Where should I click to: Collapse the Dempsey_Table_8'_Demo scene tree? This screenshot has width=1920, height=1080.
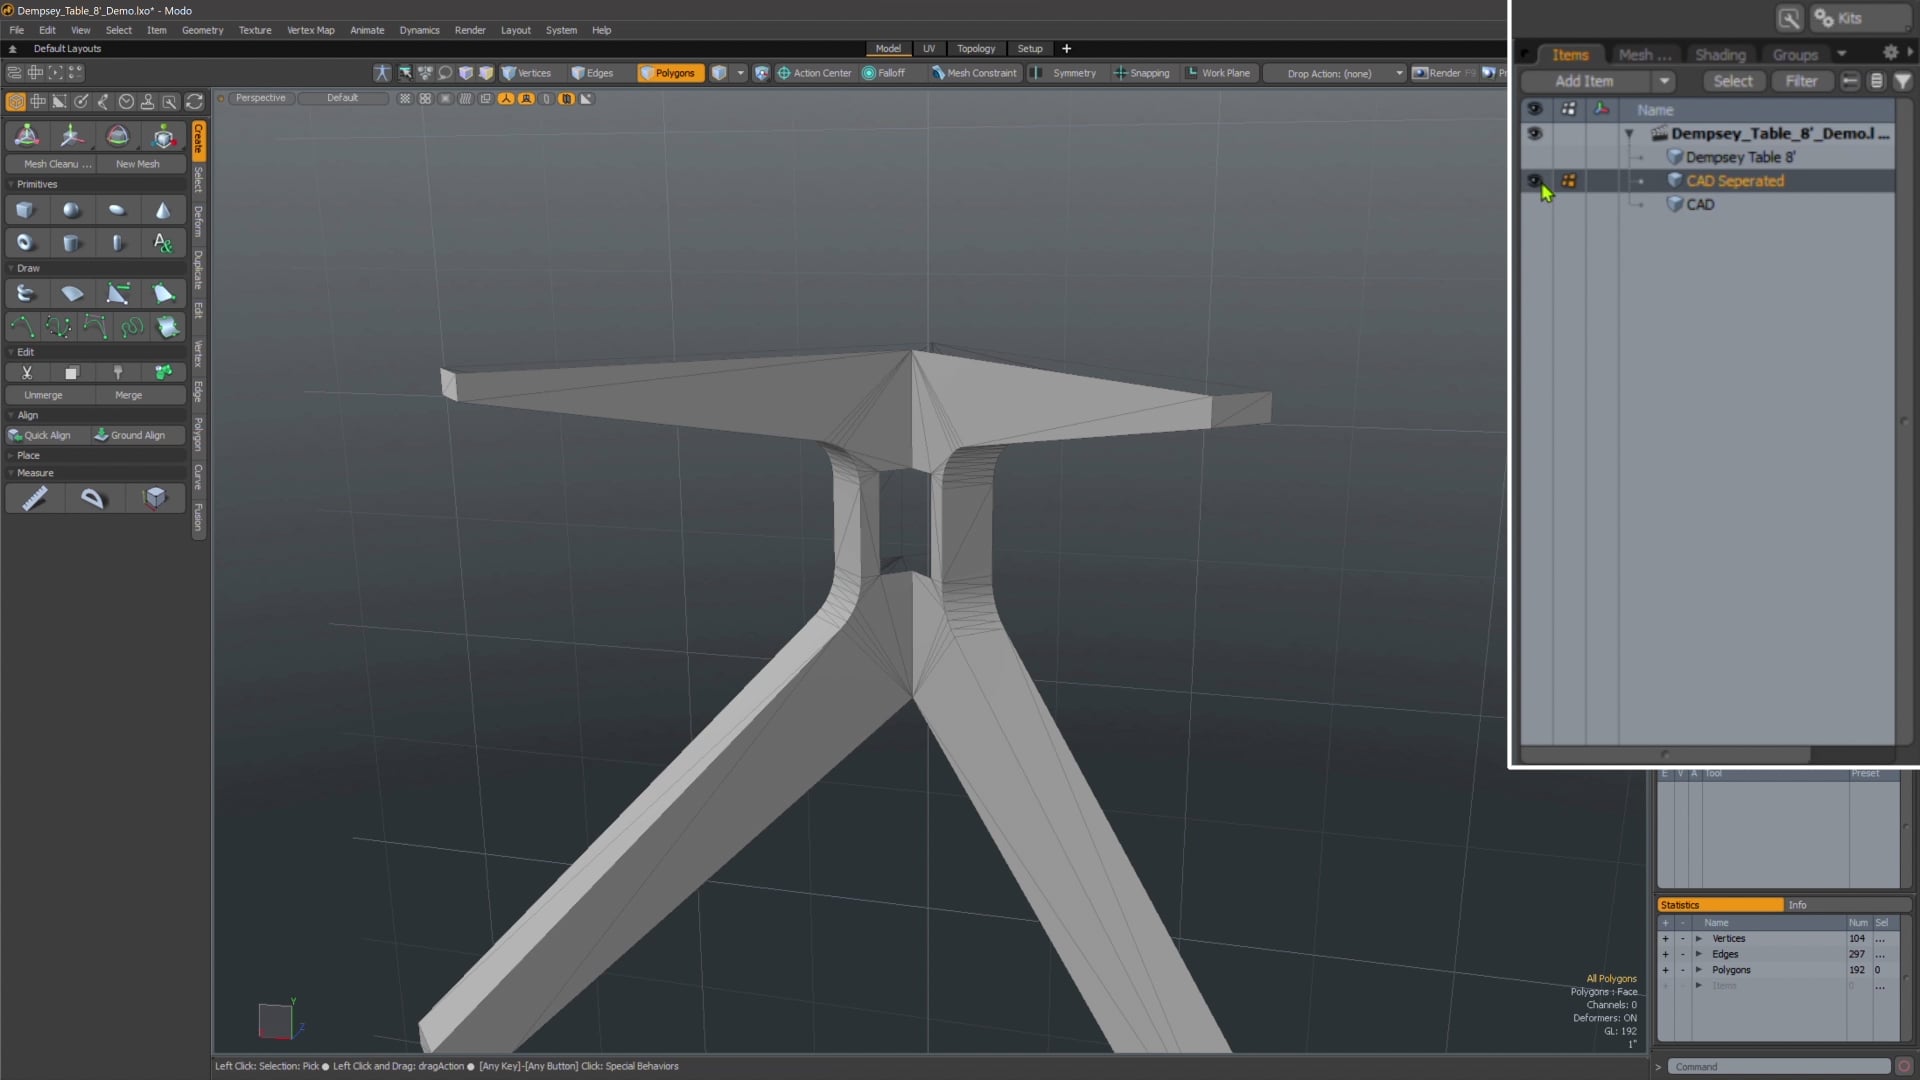click(x=1629, y=134)
